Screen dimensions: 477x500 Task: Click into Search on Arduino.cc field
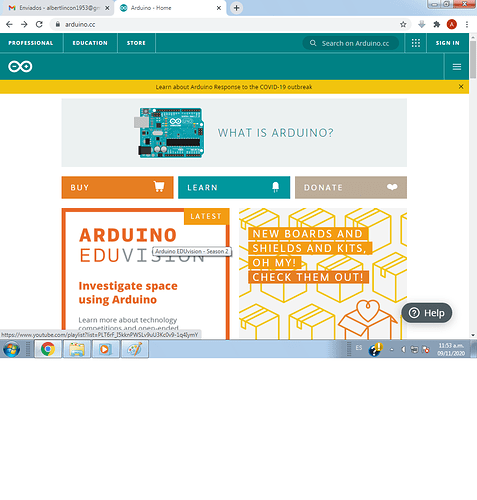point(350,43)
